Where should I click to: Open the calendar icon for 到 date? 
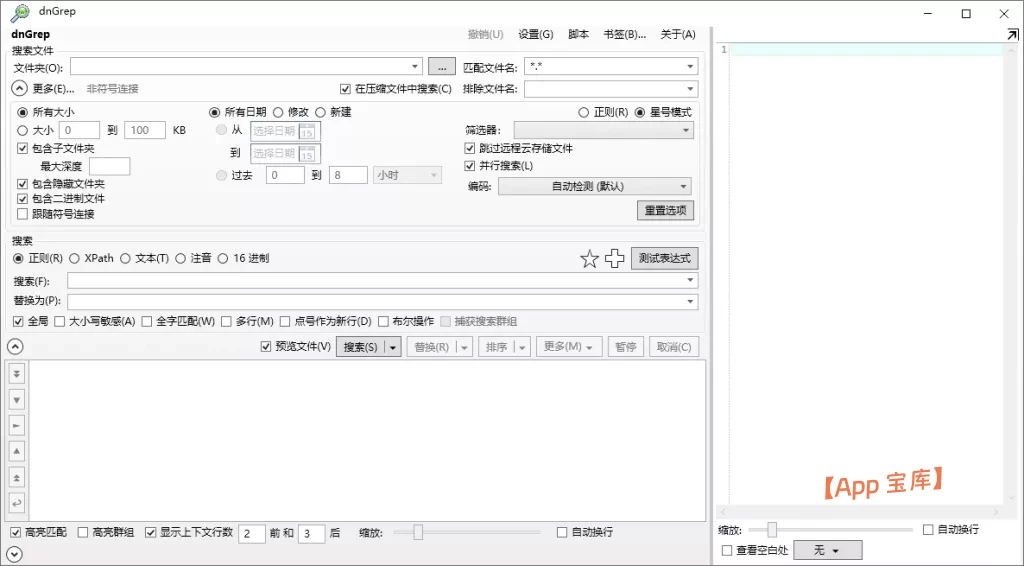point(307,153)
